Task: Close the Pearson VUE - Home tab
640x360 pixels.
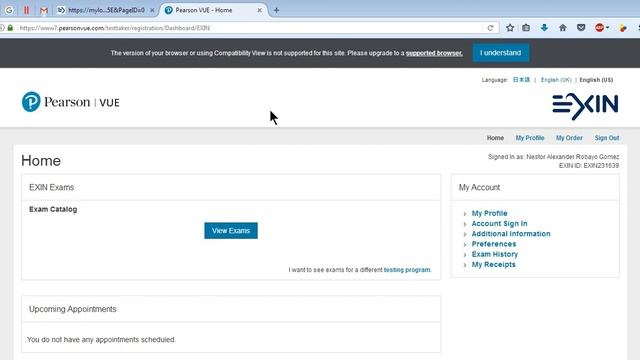Action: (x=260, y=10)
